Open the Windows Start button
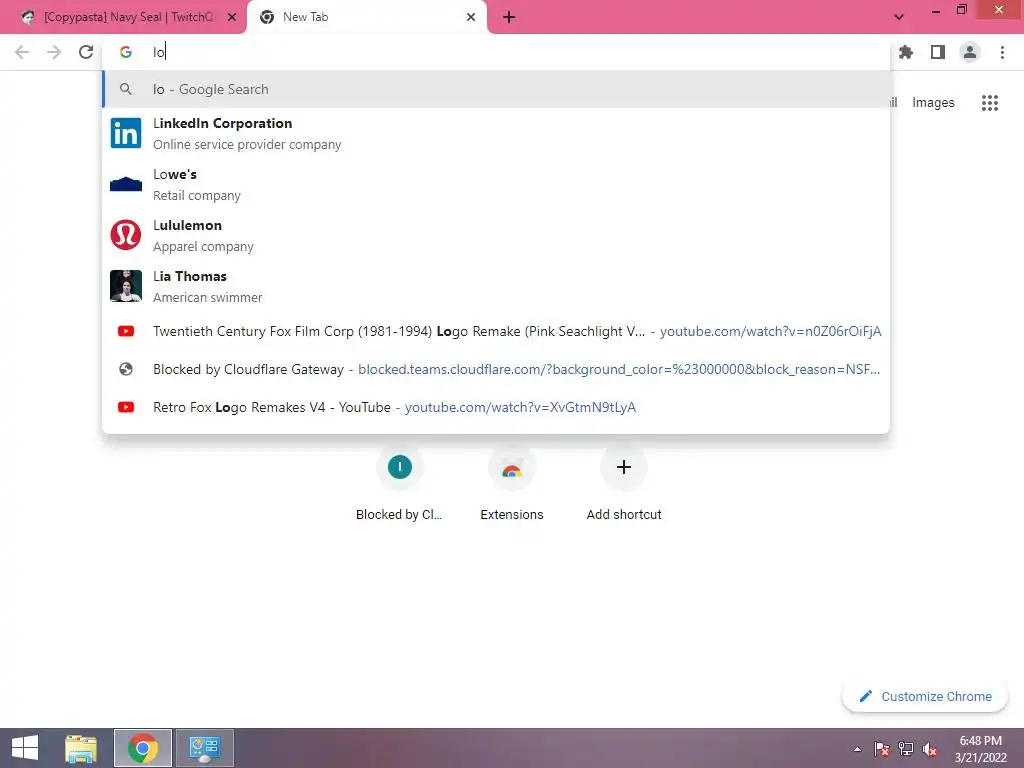 pyautogui.click(x=25, y=748)
